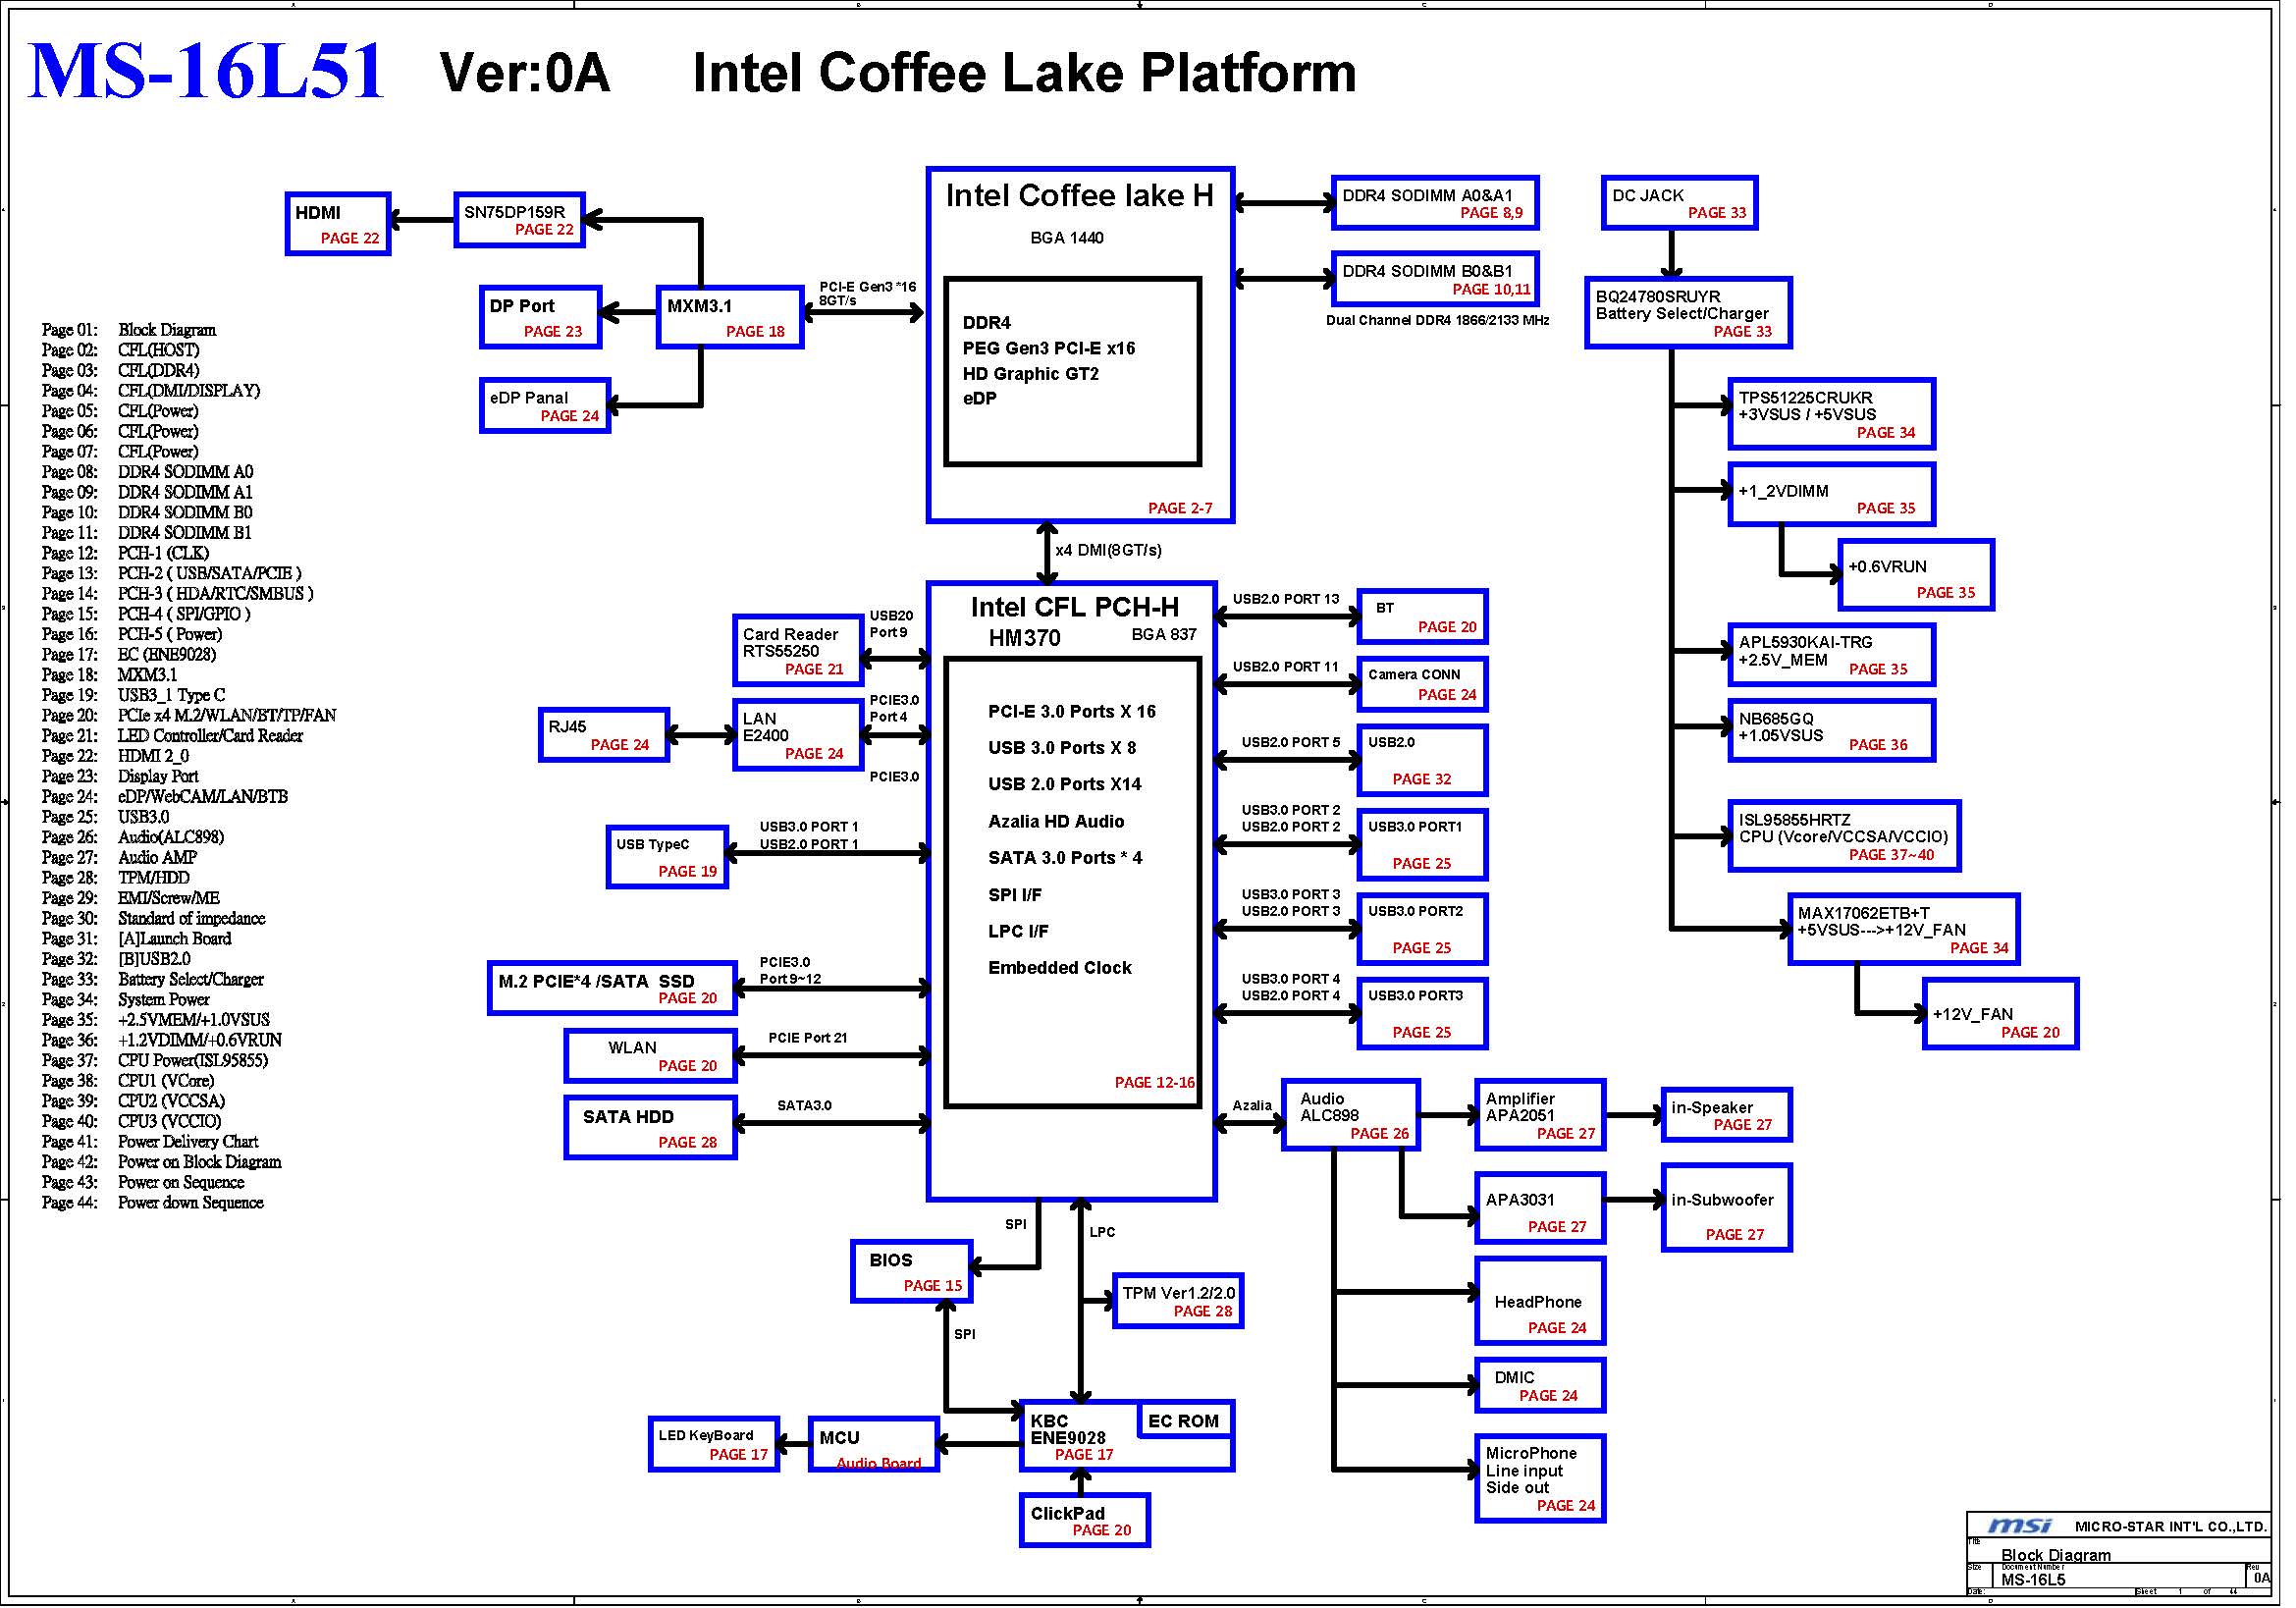
Task: Click the Page 01: Block Diagram entry
Action: pyautogui.click(x=129, y=330)
